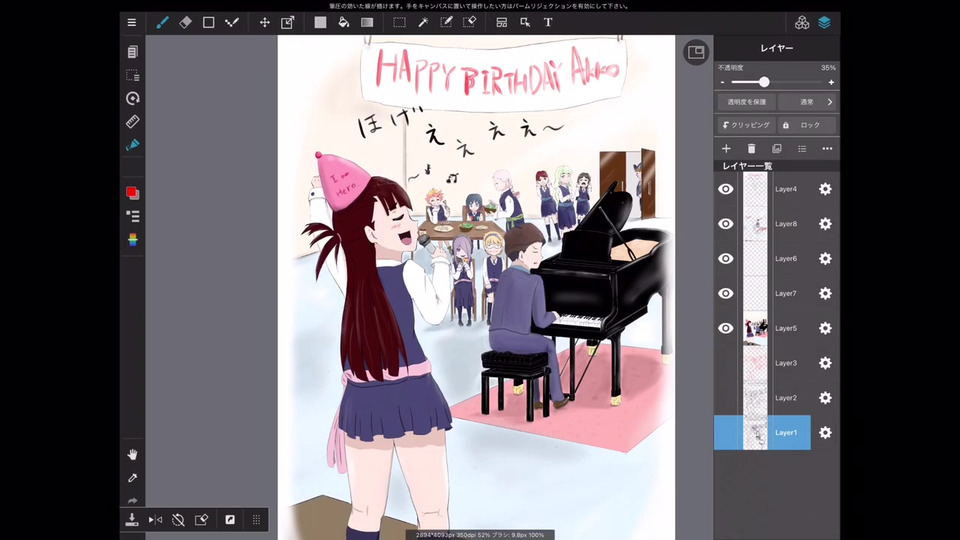Viewport: 960px width, 540px height.
Task: Select the Eraser tool
Action: point(185,23)
